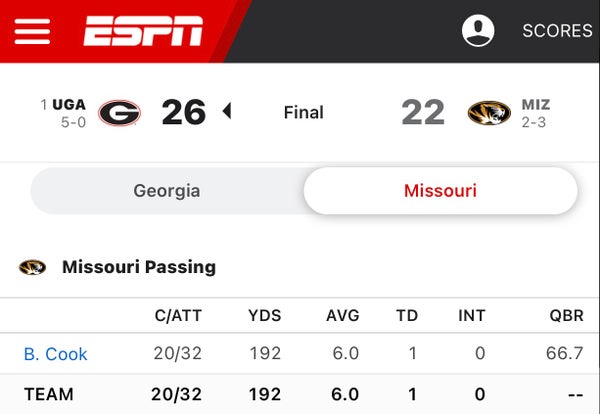Viewport: 600px width, 414px height.
Task: Open the SCORES menu
Action: click(557, 31)
